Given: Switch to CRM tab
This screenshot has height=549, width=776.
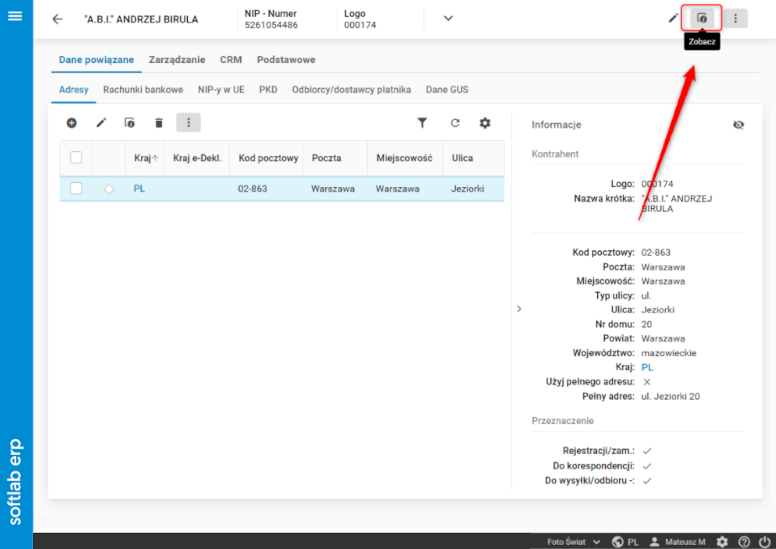Looking at the screenshot, I should tap(231, 60).
